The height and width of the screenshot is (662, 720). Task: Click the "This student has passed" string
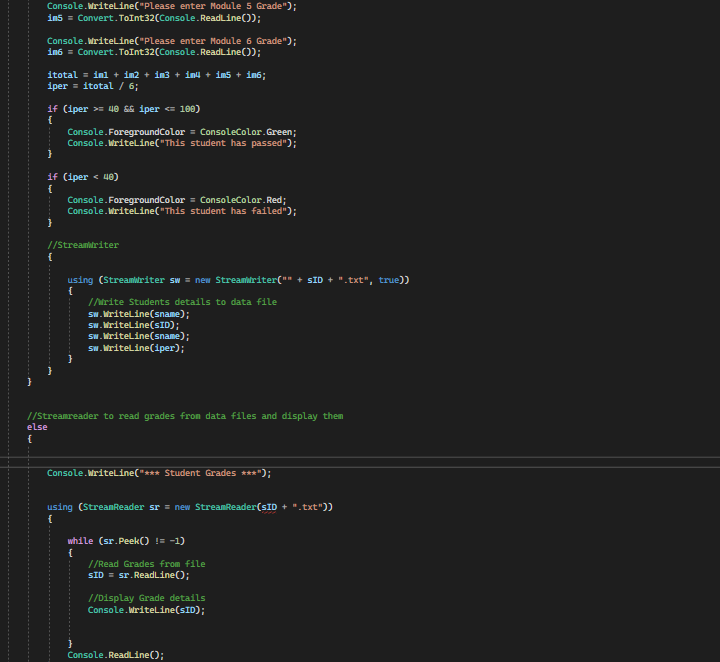pos(223,143)
